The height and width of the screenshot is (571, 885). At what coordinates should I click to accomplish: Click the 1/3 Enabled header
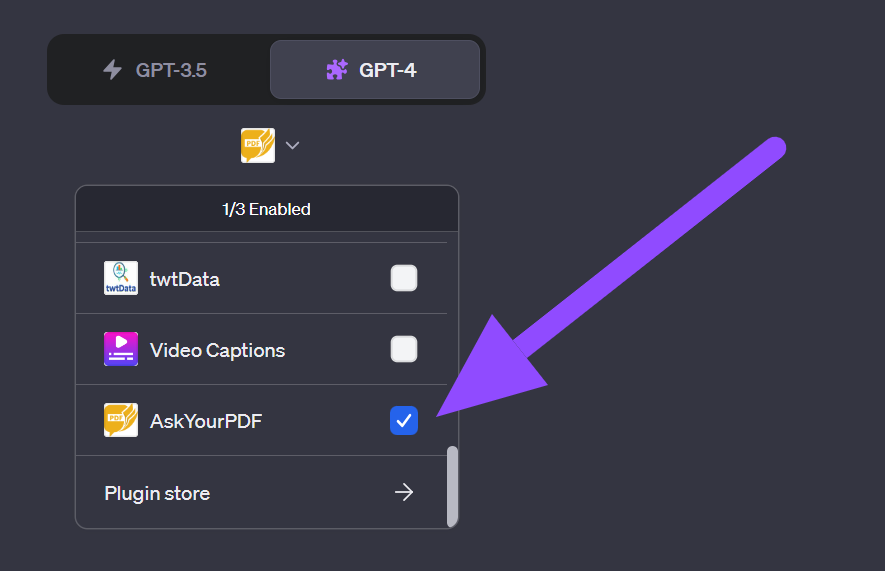(266, 210)
